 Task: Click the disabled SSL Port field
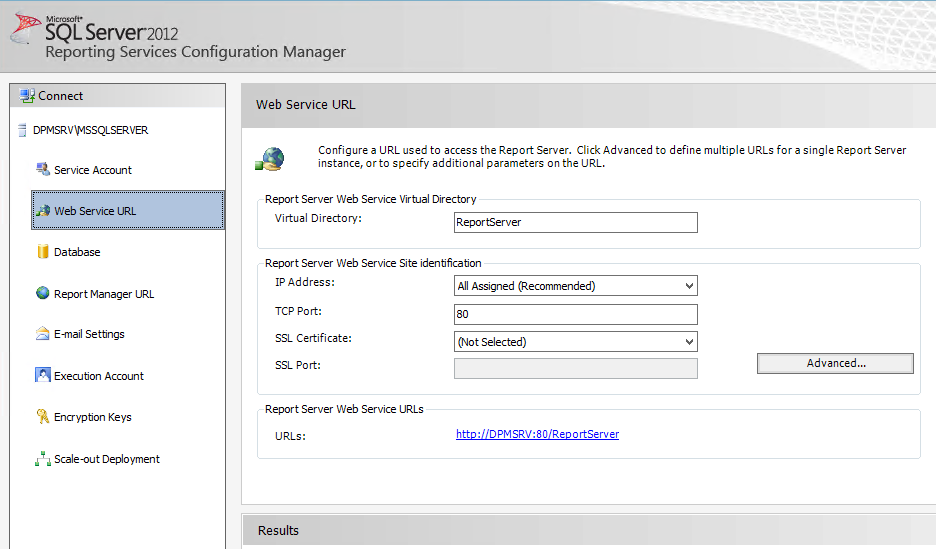[x=575, y=368]
